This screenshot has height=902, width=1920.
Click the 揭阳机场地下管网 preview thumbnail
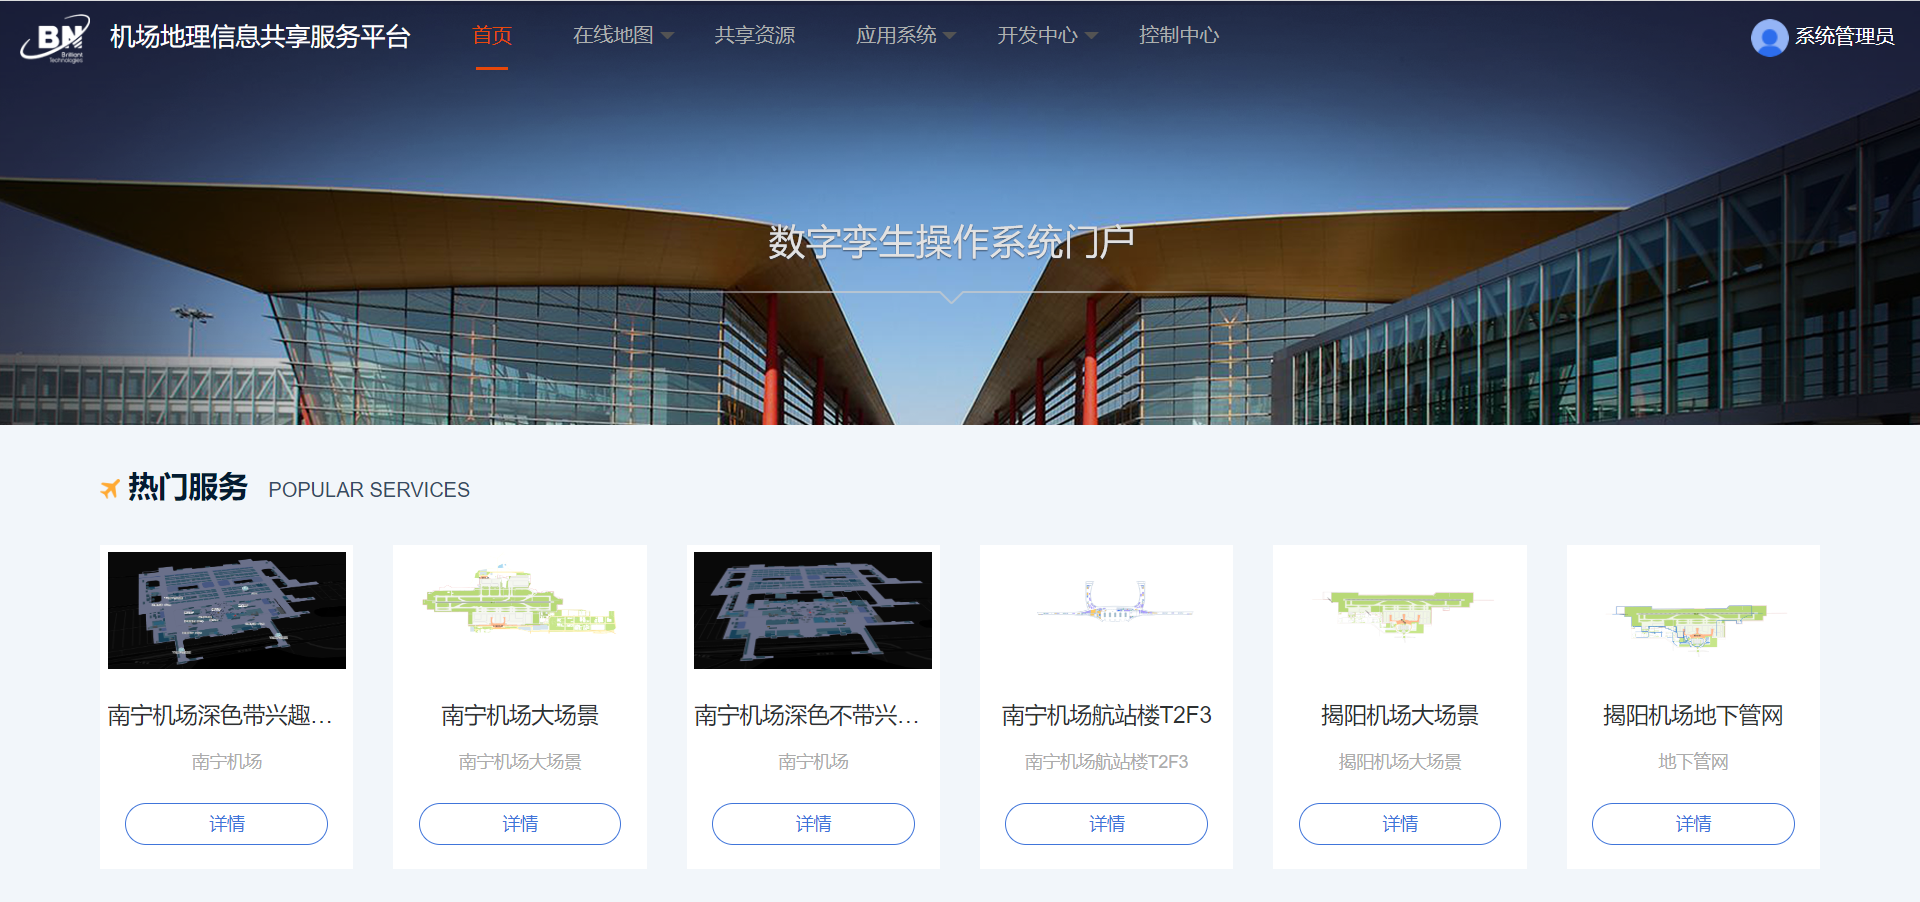1693,622
